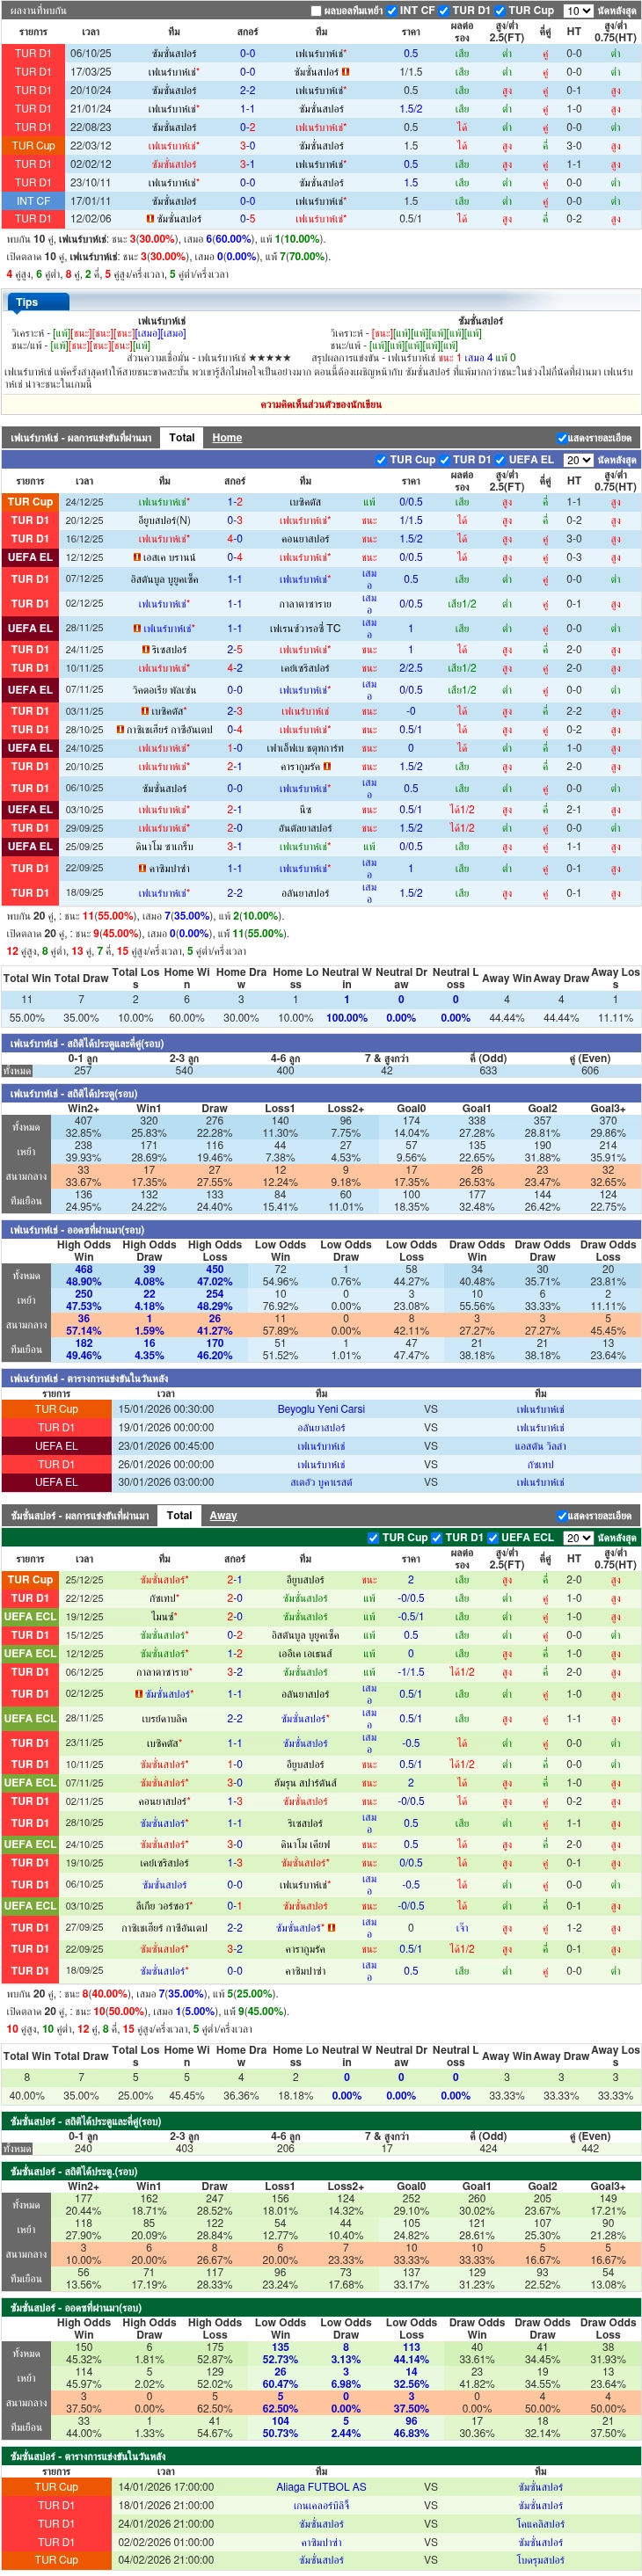Switch to the Home tab for Fenerbahce
Viewport: 642px width, 2576px height.
[x=227, y=438]
